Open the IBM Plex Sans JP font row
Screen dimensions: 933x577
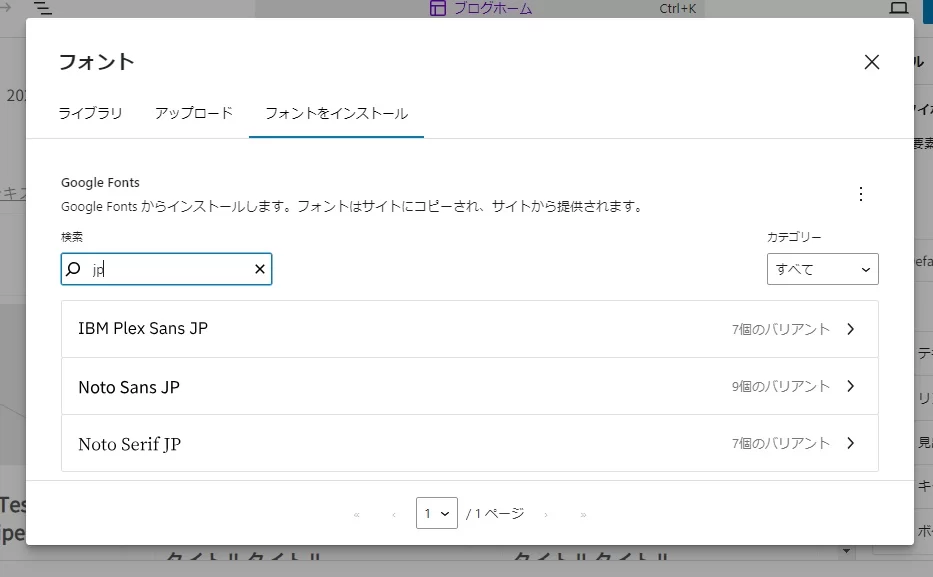(469, 329)
